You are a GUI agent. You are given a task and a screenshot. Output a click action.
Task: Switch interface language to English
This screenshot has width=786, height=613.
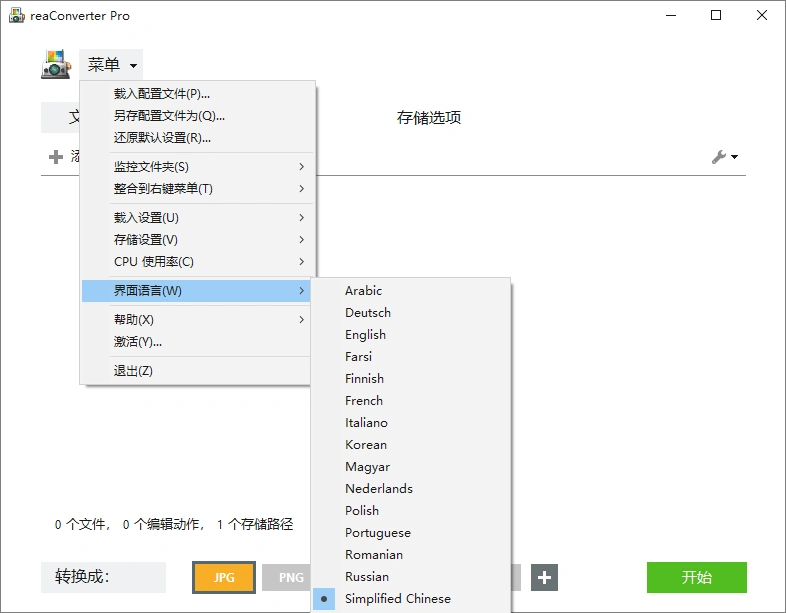click(x=365, y=335)
